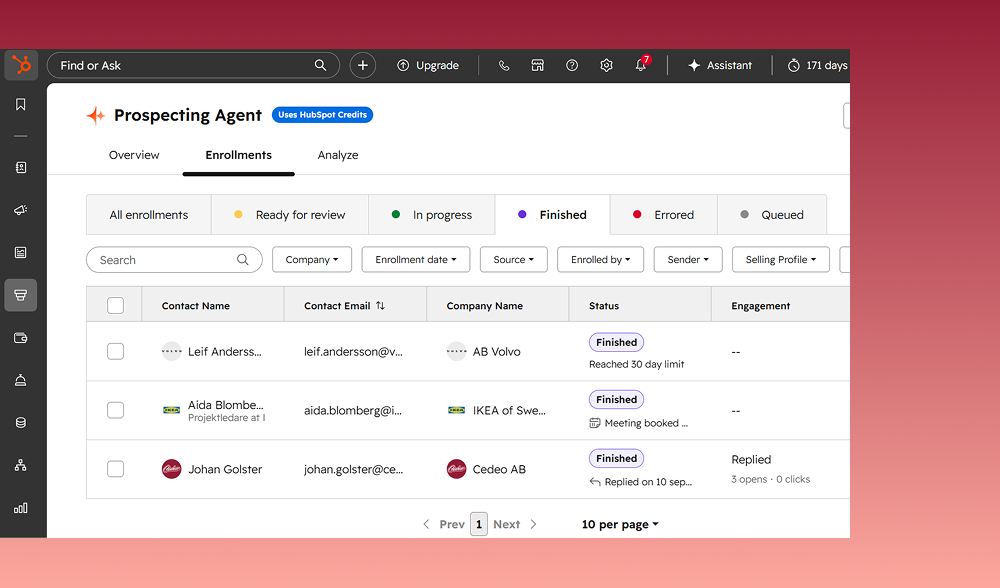1000x588 pixels.
Task: Expand the Selling Profile filter dropdown
Action: (x=781, y=260)
